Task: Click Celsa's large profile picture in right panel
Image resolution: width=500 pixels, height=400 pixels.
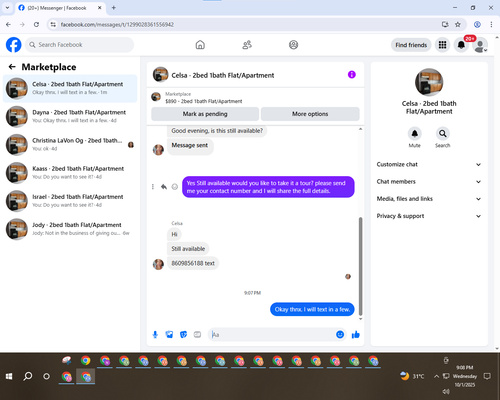Action: tap(429, 82)
